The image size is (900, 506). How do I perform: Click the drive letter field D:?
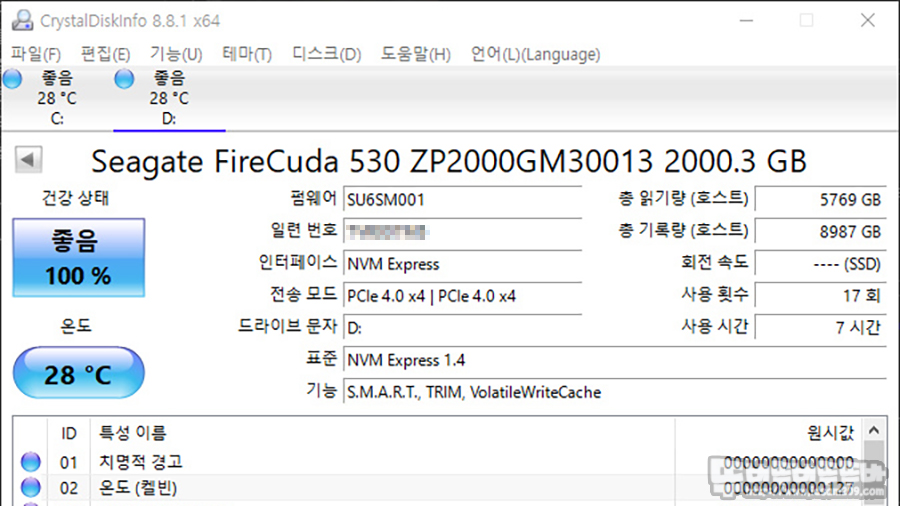[463, 328]
